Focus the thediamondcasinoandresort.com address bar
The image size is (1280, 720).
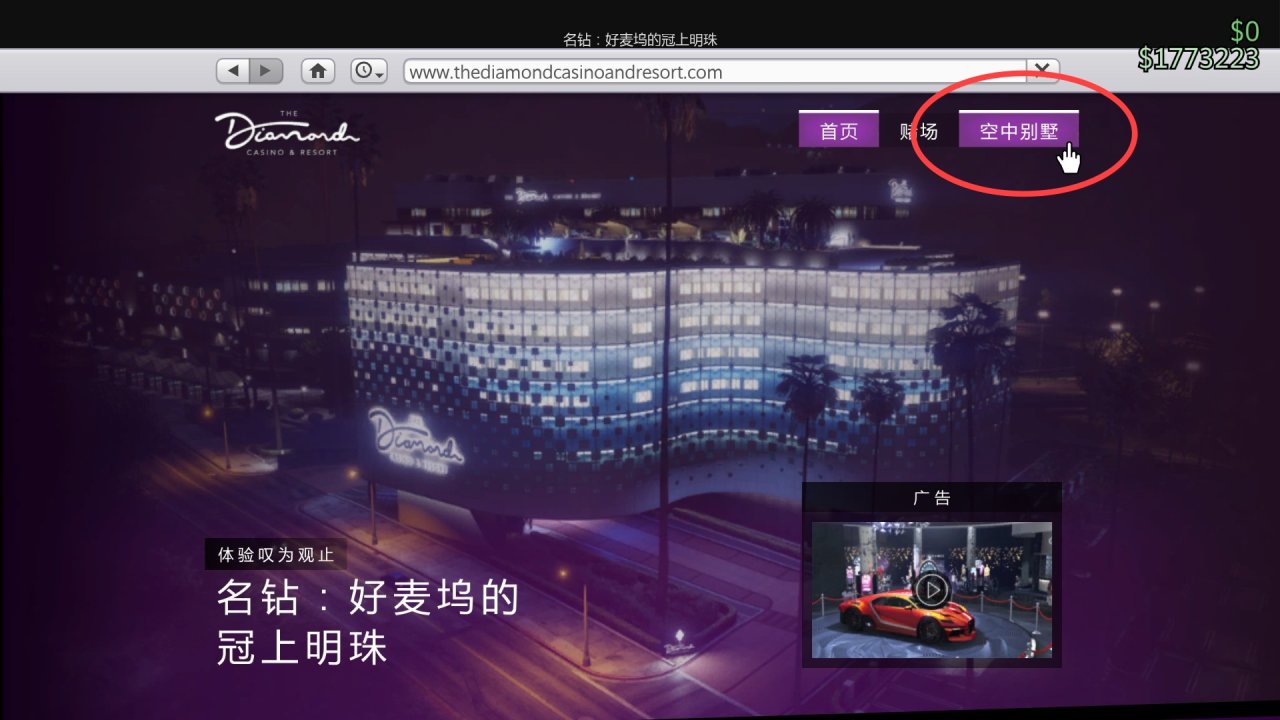(x=715, y=72)
